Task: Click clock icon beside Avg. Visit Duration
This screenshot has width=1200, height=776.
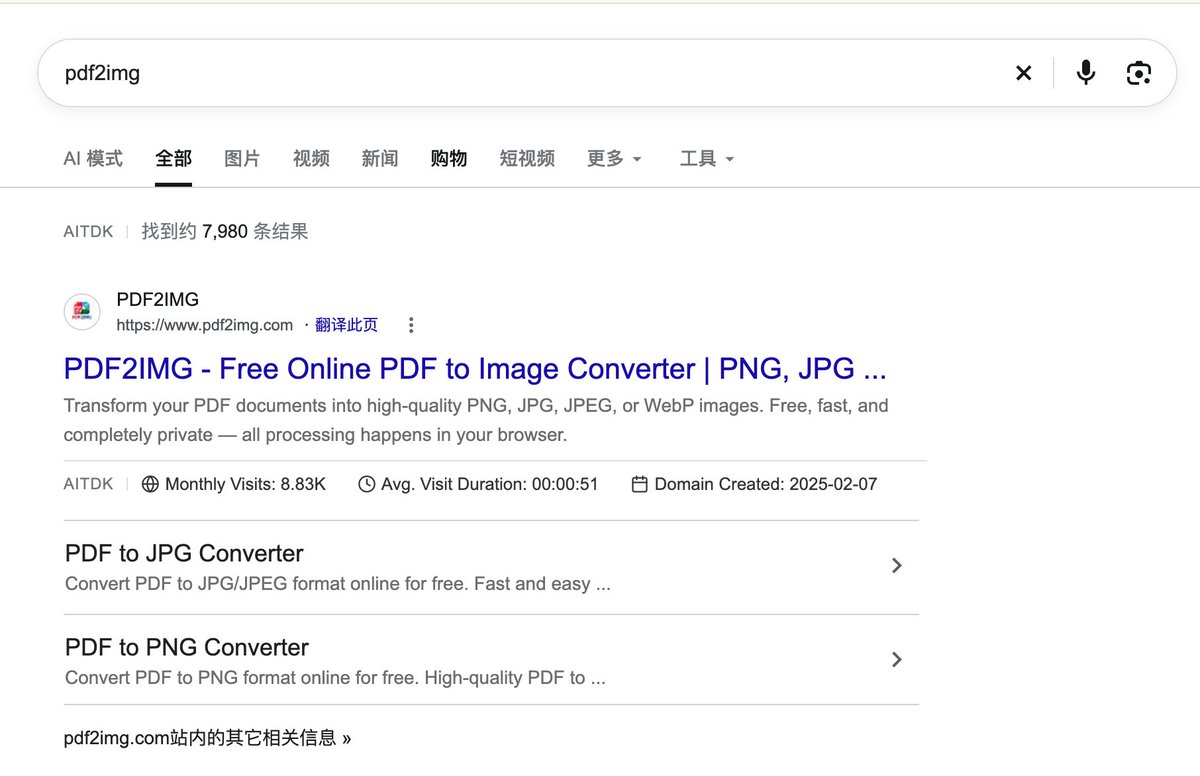Action: point(367,484)
